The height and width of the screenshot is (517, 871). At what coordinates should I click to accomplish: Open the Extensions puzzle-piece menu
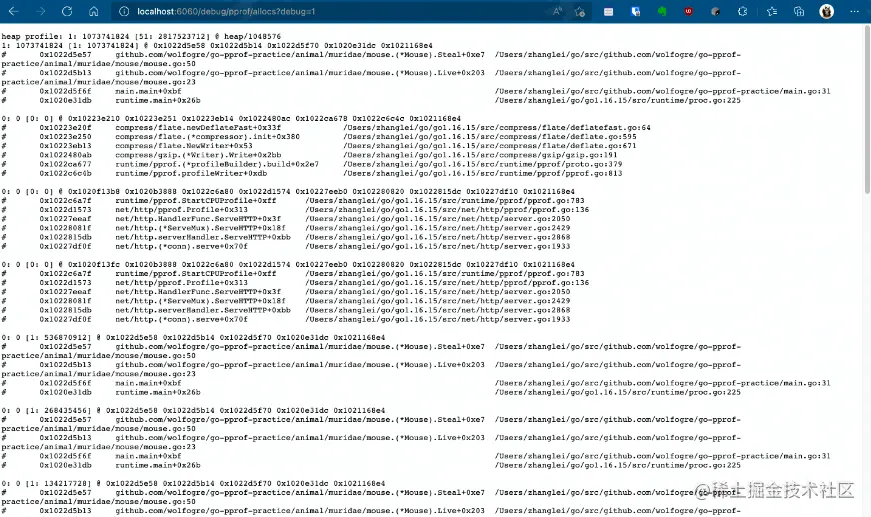pos(743,11)
